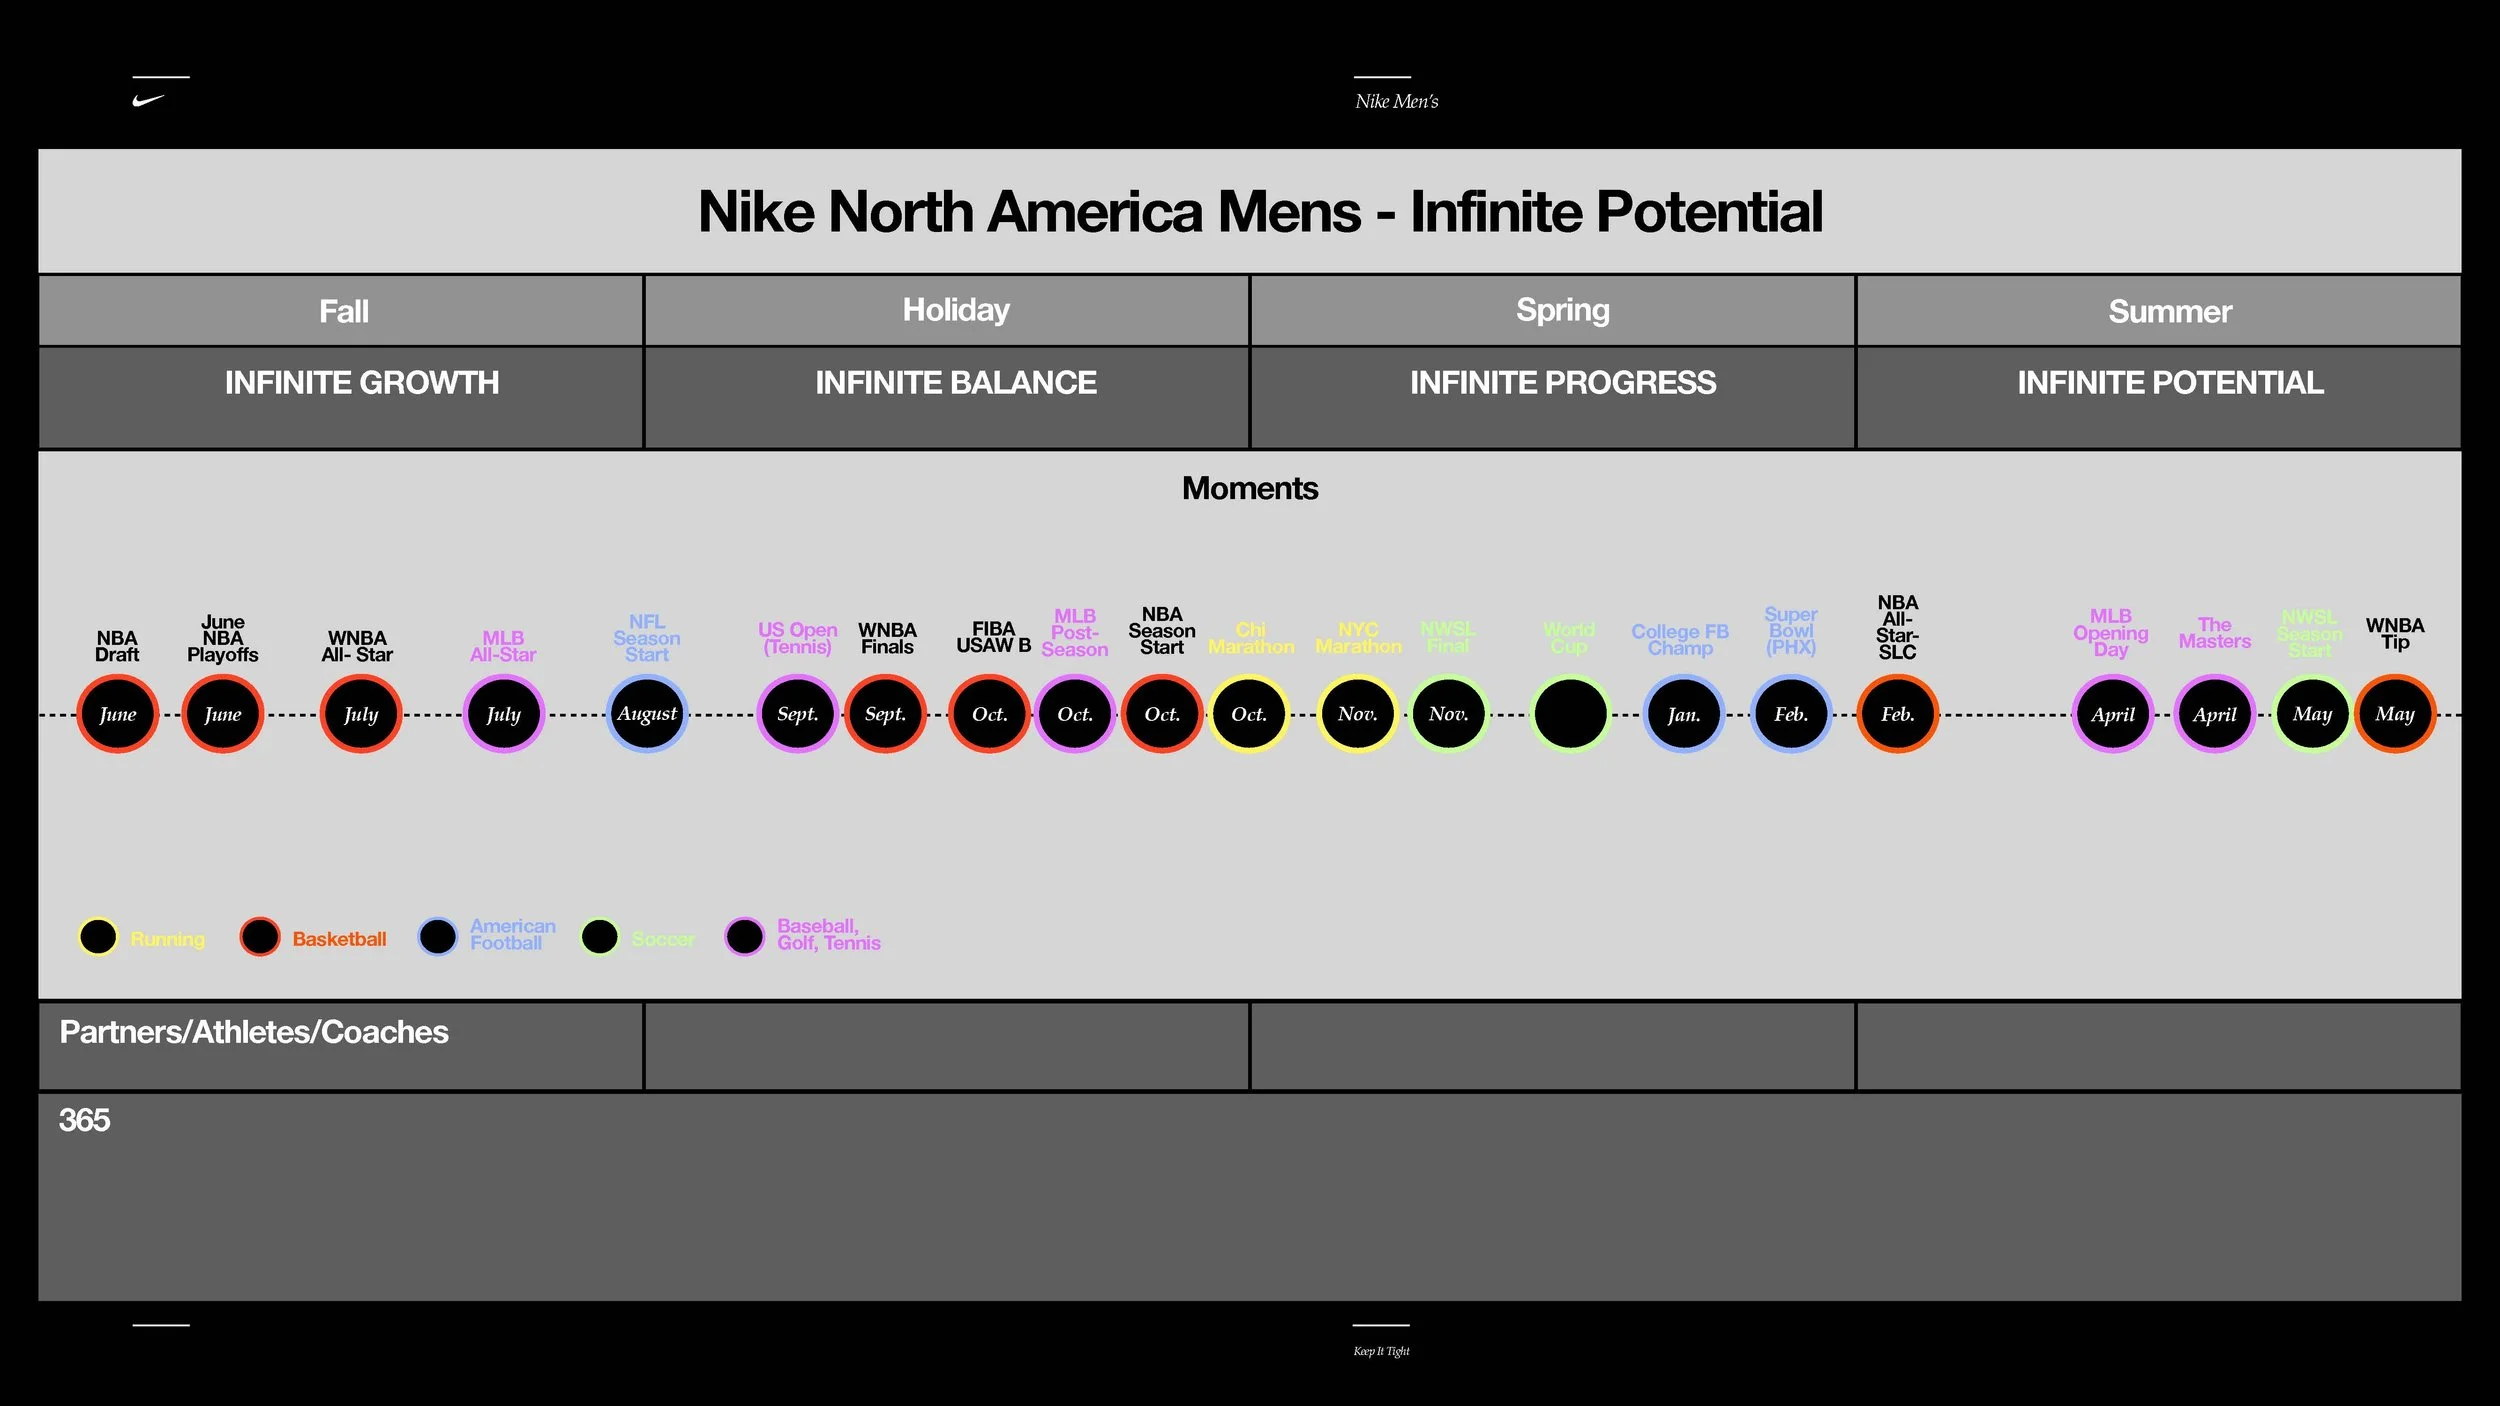The image size is (2500, 1406).
Task: Select the WNBA Tip May circle
Action: [2395, 714]
